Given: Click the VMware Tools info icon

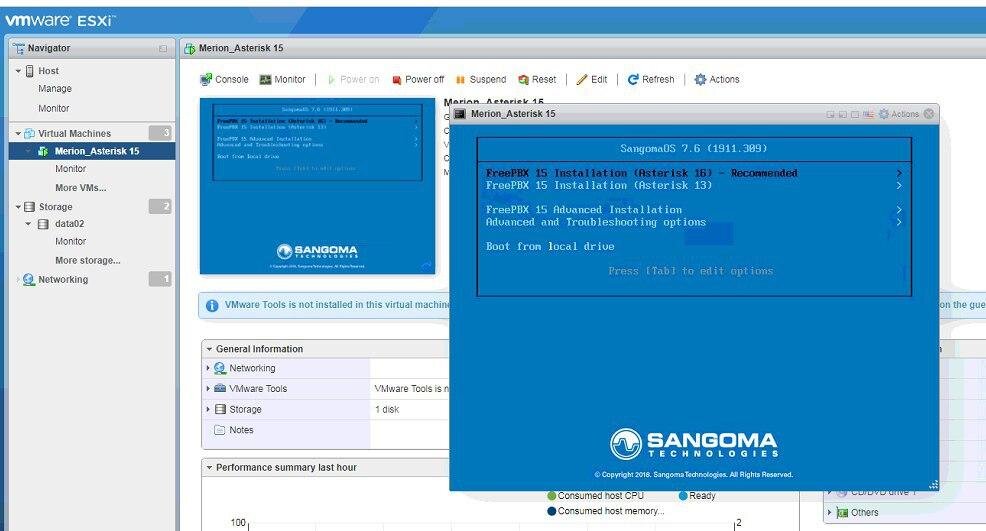Looking at the screenshot, I should (x=212, y=305).
